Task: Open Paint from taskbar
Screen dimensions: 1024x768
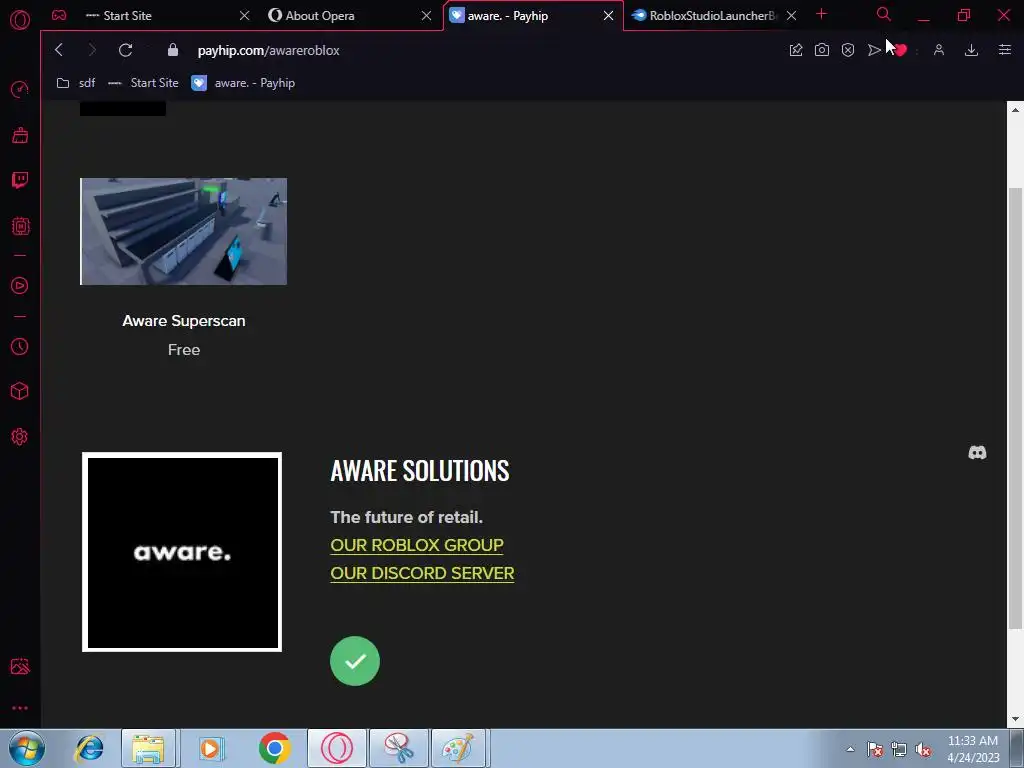Action: pos(459,748)
